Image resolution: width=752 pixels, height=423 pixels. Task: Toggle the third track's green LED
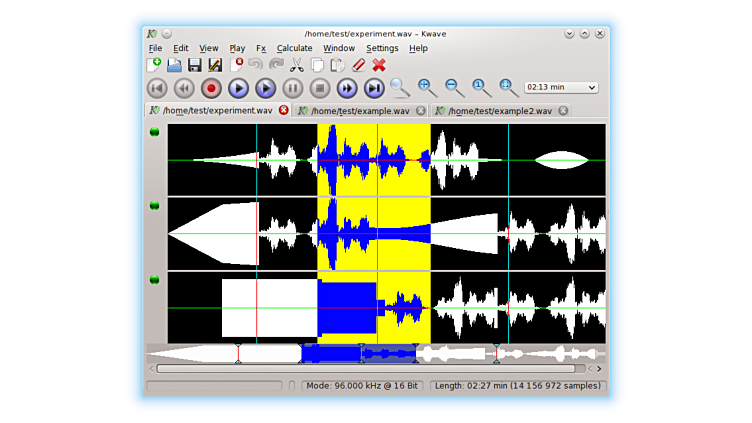point(155,279)
